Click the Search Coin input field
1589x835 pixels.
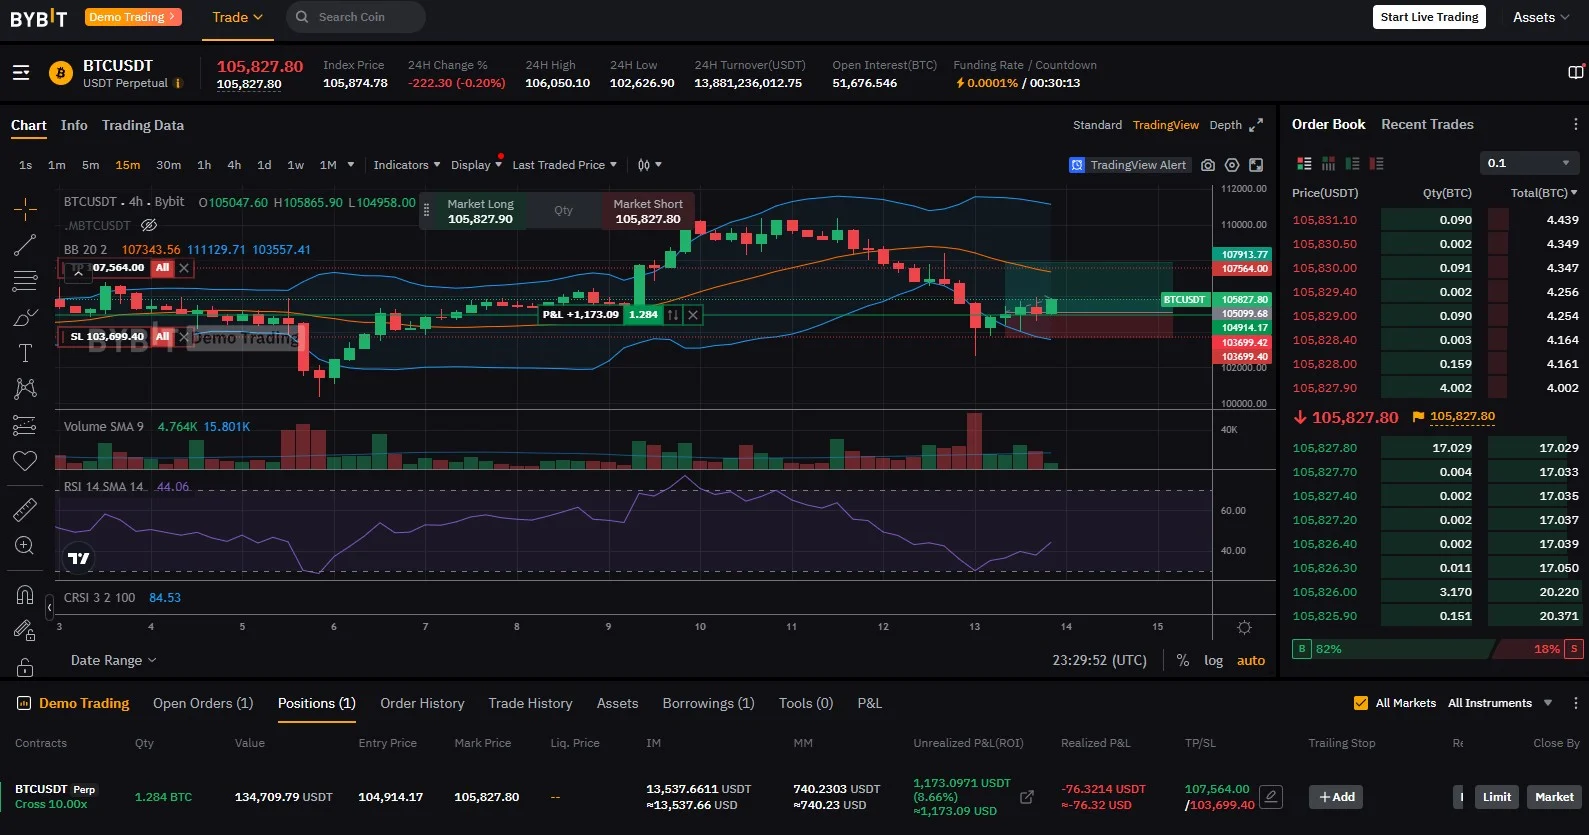click(356, 17)
